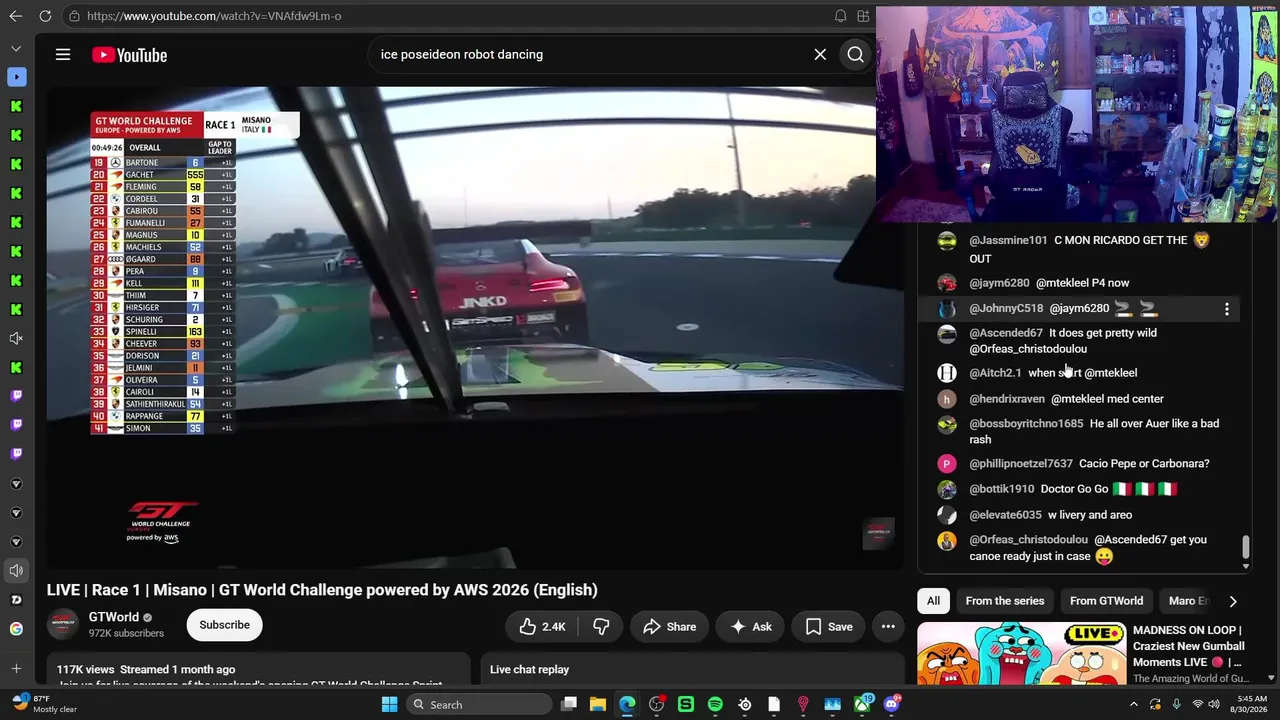Grab the live chat scrollbar thumb
This screenshot has width=1280, height=720.
point(1246,547)
